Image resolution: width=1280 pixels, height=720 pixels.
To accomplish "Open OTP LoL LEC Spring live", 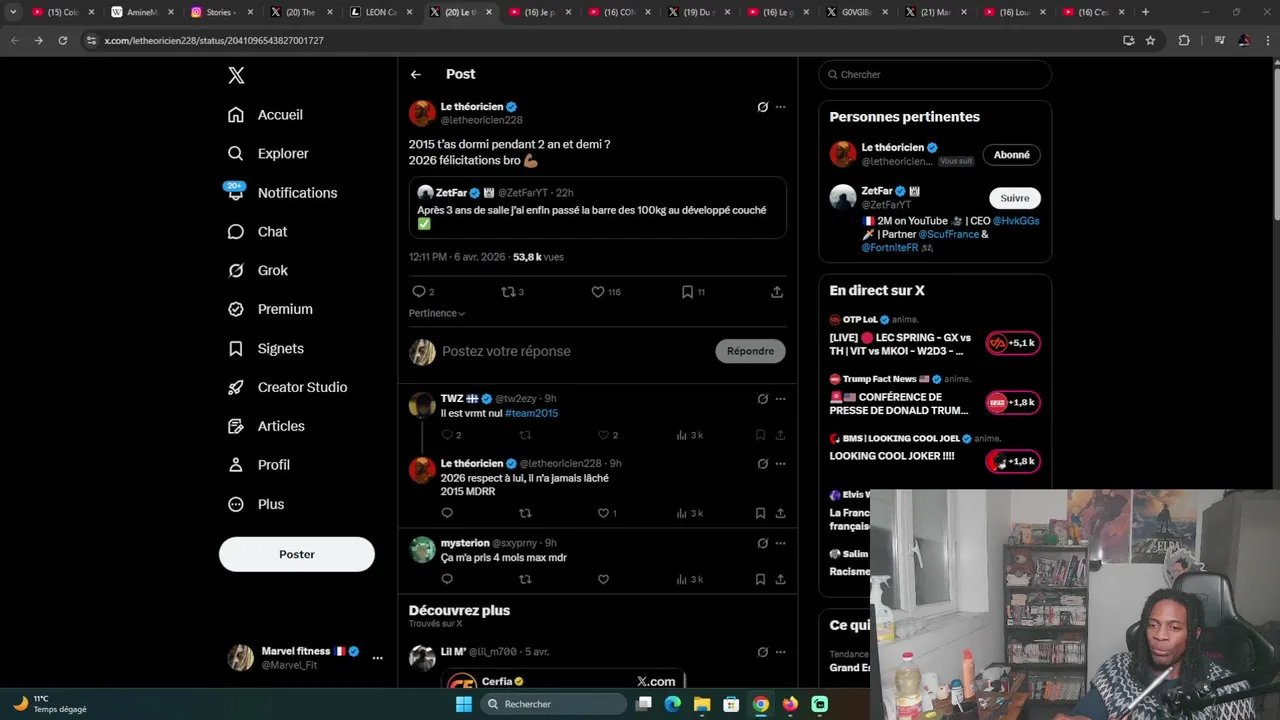I will point(934,335).
